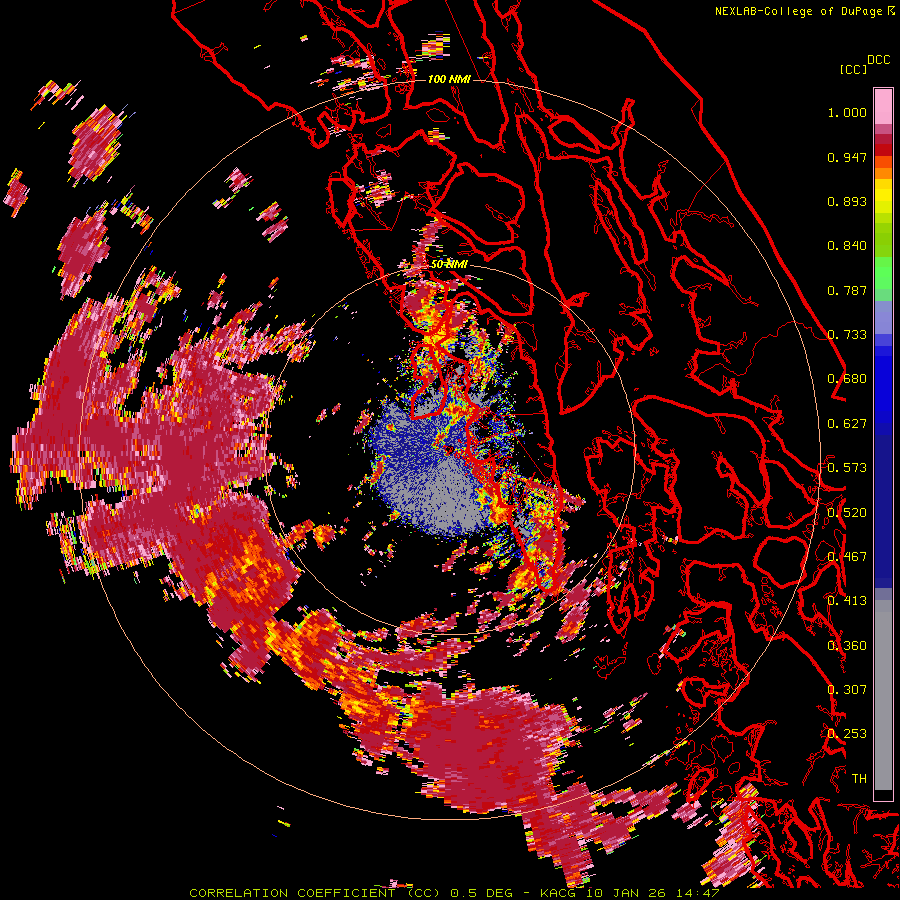Screen dimensions: 900x900
Task: Select the 0.787 value on the color scale
Action: click(x=847, y=290)
